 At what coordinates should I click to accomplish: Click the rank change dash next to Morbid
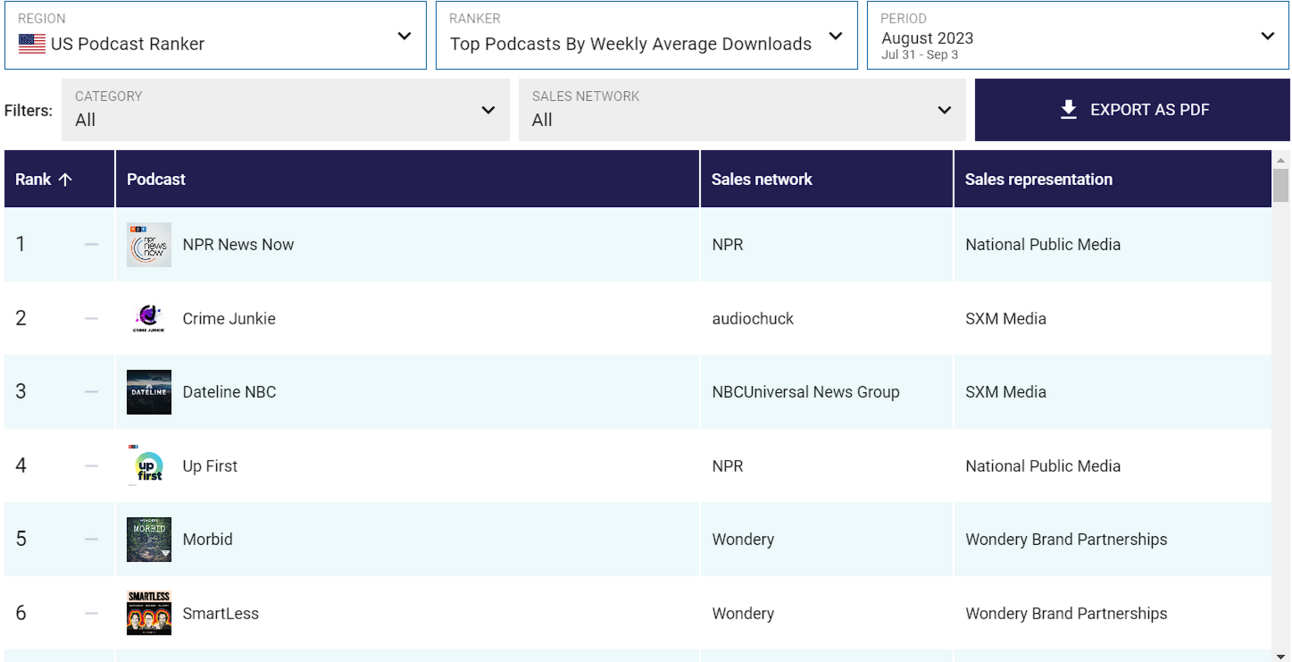click(91, 538)
